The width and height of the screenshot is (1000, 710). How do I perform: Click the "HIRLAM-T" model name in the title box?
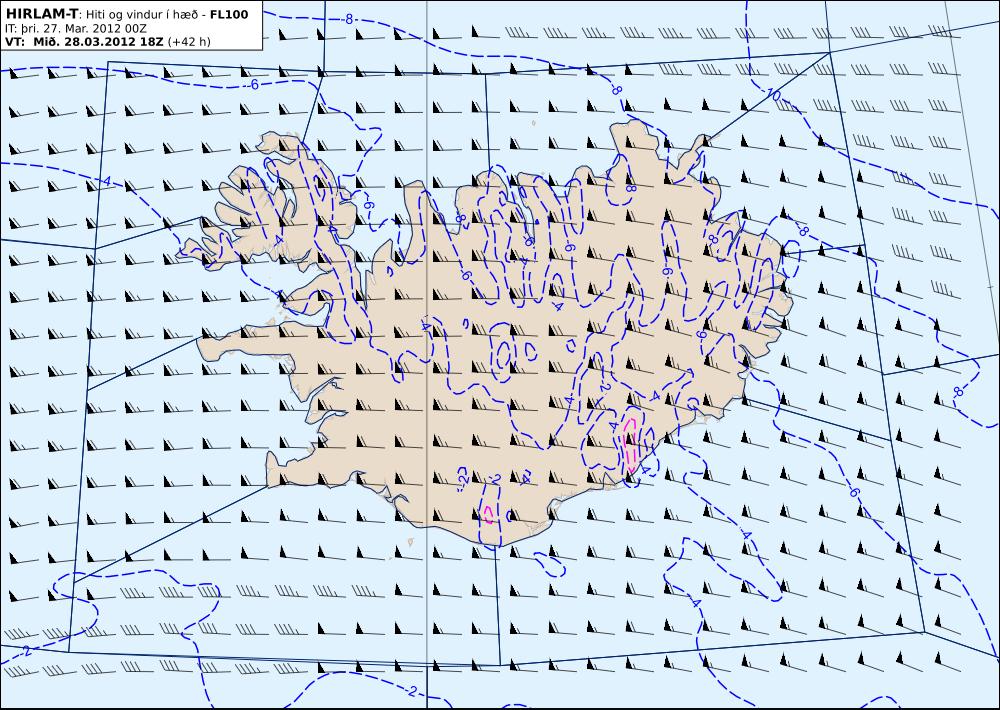(41, 14)
